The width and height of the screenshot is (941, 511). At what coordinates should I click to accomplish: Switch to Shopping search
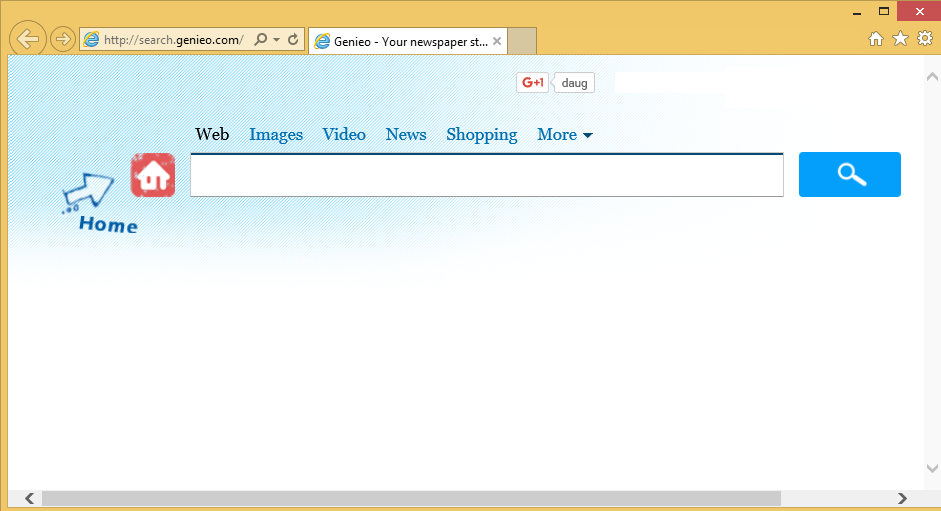(x=482, y=135)
